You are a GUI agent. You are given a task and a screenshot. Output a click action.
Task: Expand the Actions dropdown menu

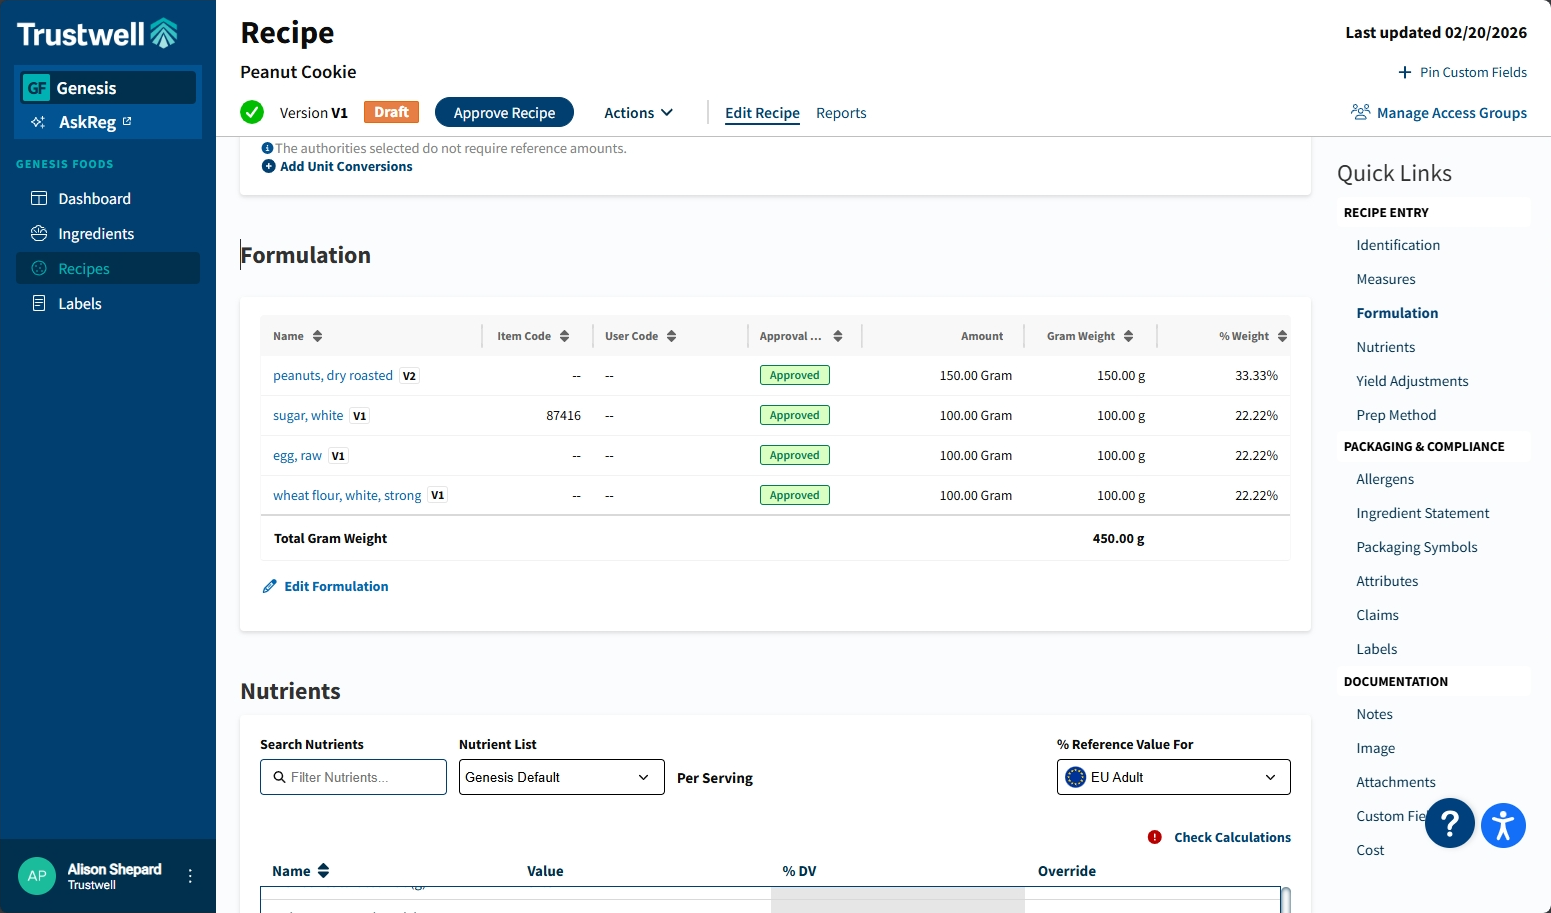coord(638,113)
